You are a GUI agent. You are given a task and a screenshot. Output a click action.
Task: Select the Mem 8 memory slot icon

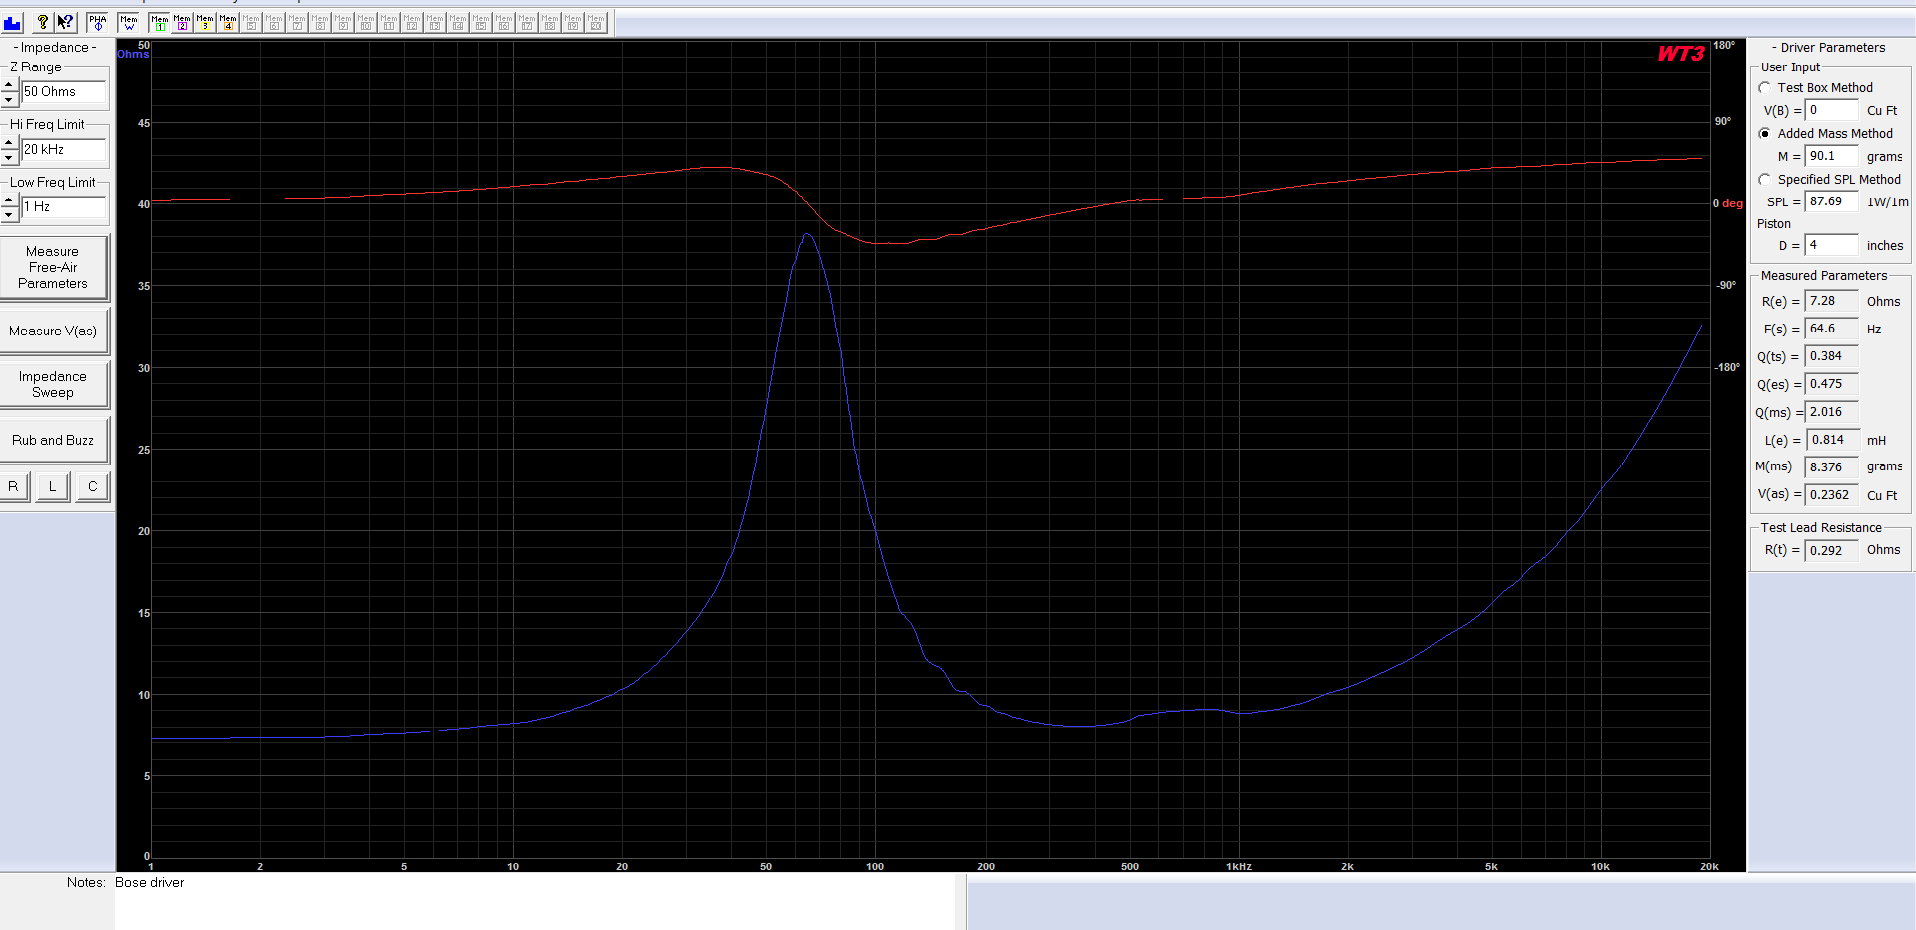point(320,22)
